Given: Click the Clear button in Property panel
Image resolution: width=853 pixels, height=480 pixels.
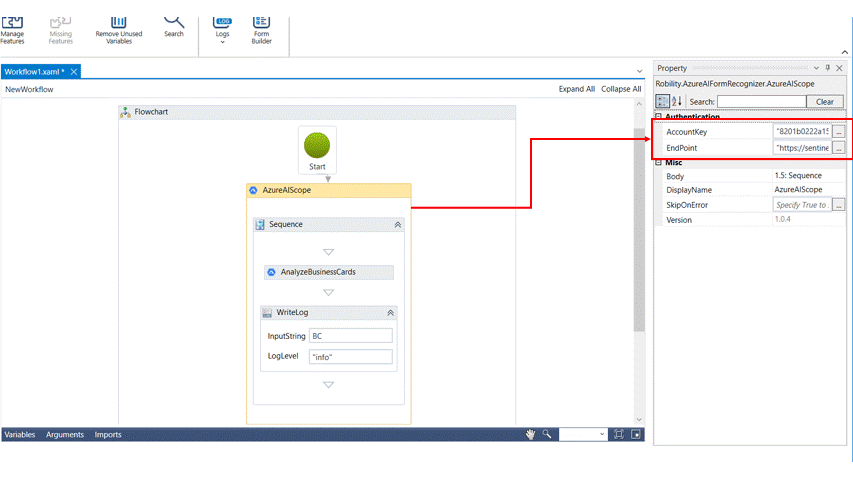Looking at the screenshot, I should [825, 101].
